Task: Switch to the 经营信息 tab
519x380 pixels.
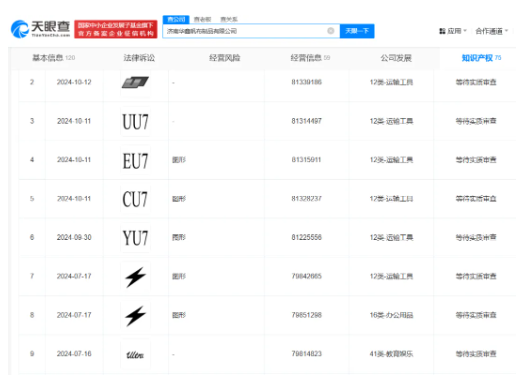Action: (310, 58)
